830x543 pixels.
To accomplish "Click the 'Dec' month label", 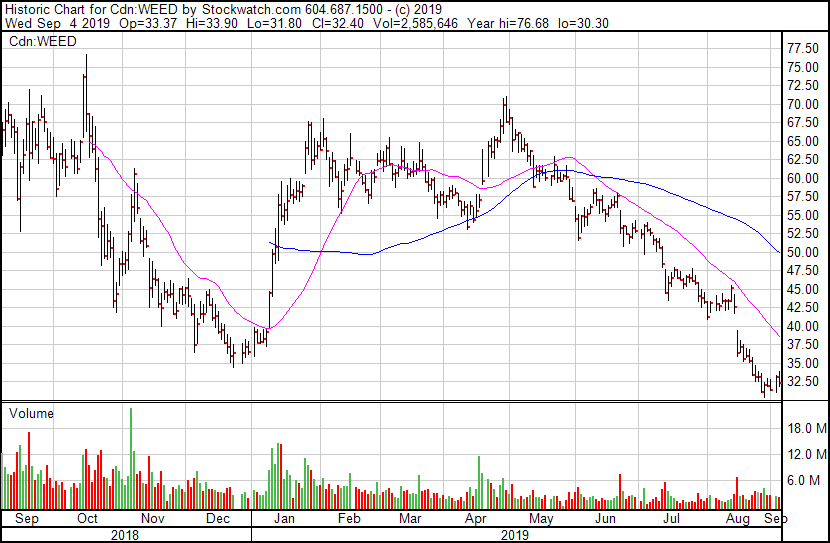I will click(x=218, y=518).
